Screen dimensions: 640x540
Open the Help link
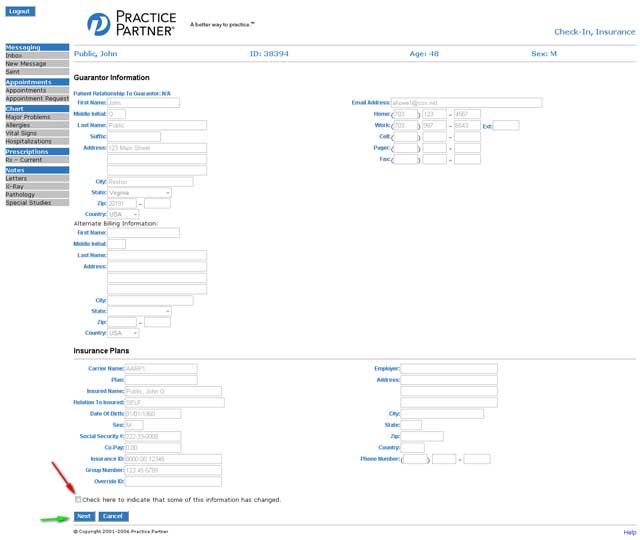click(x=629, y=532)
